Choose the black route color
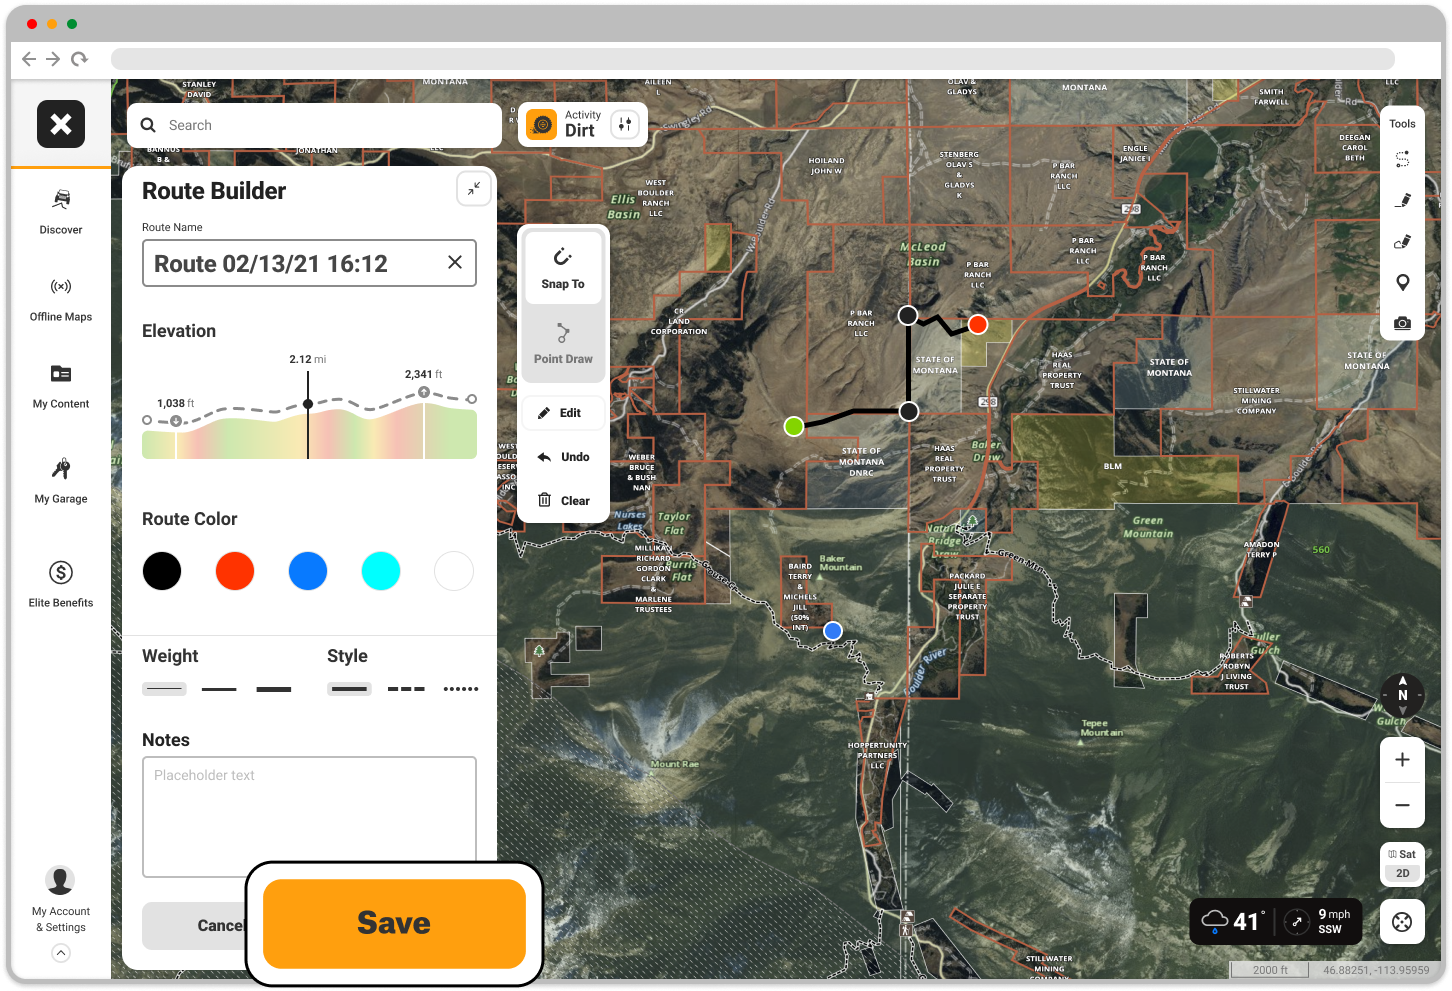Image resolution: width=1452 pixels, height=991 pixels. point(162,571)
